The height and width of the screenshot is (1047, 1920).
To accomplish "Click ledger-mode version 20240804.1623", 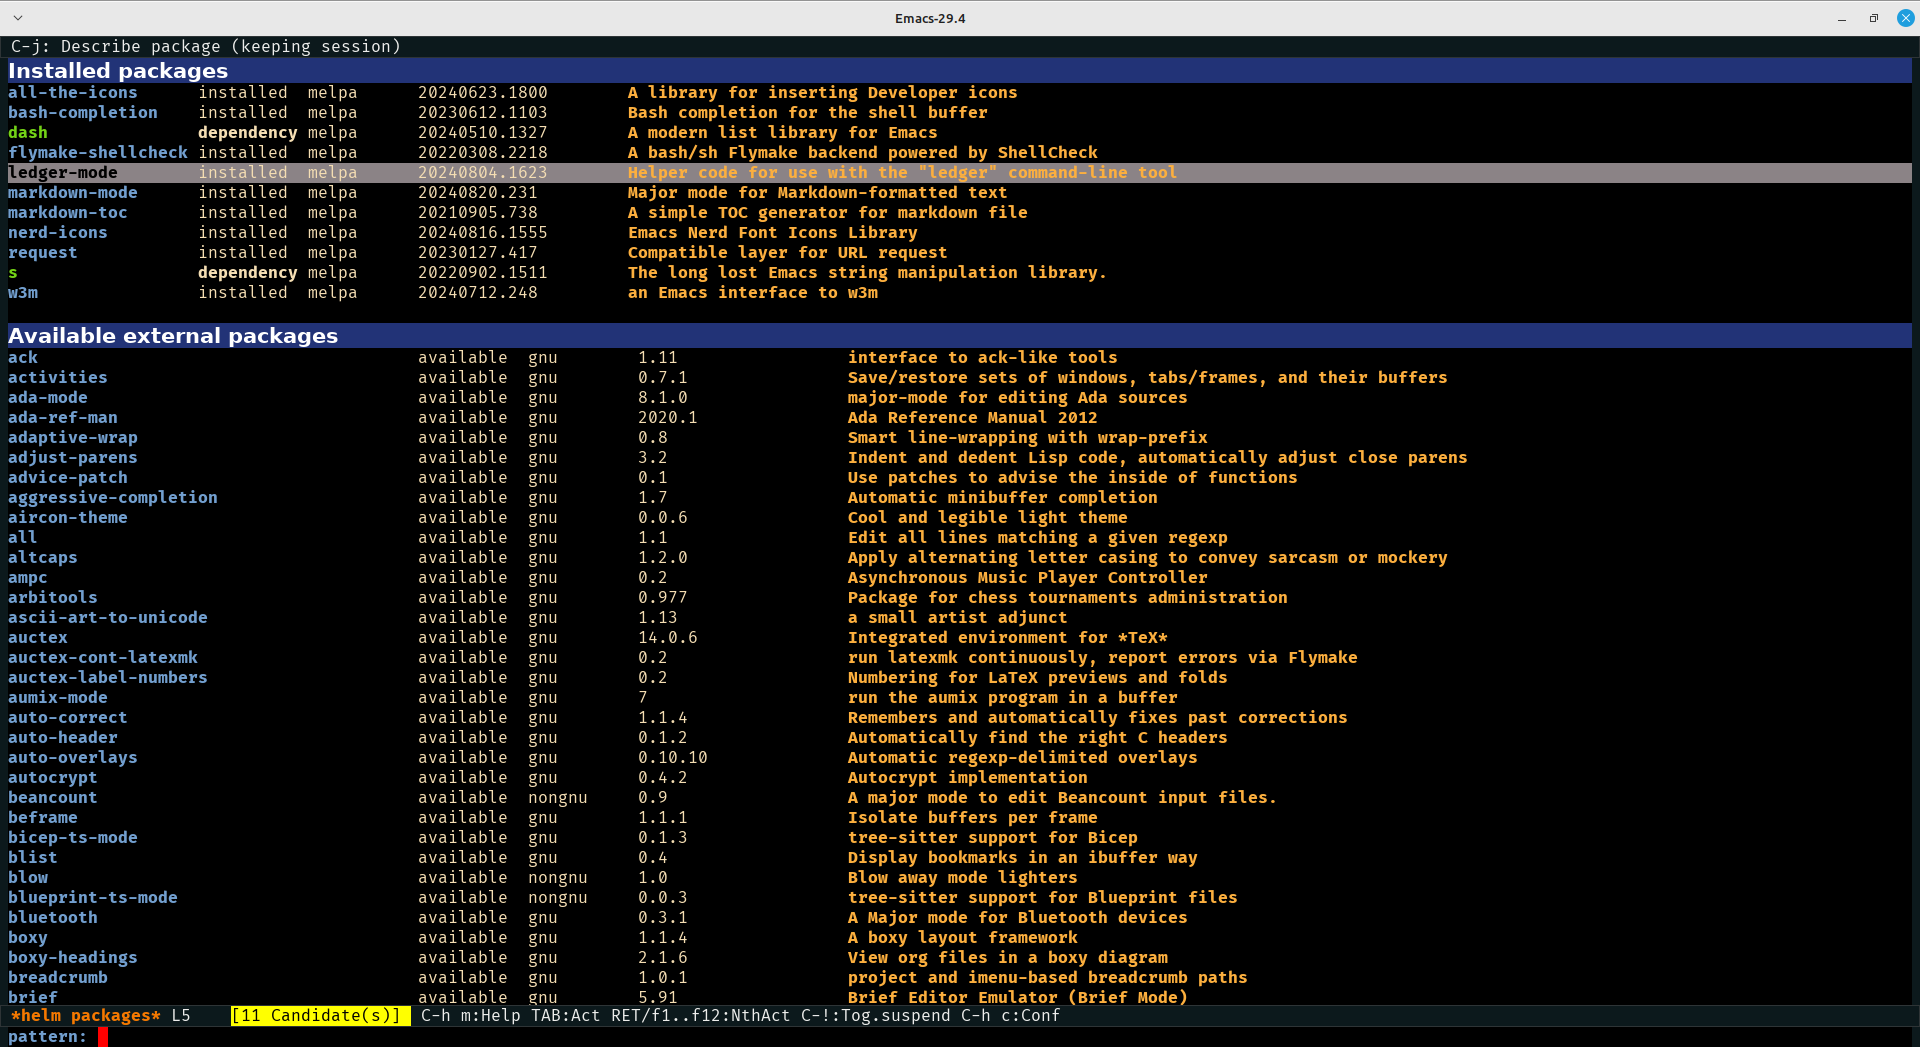I will pos(482,173).
